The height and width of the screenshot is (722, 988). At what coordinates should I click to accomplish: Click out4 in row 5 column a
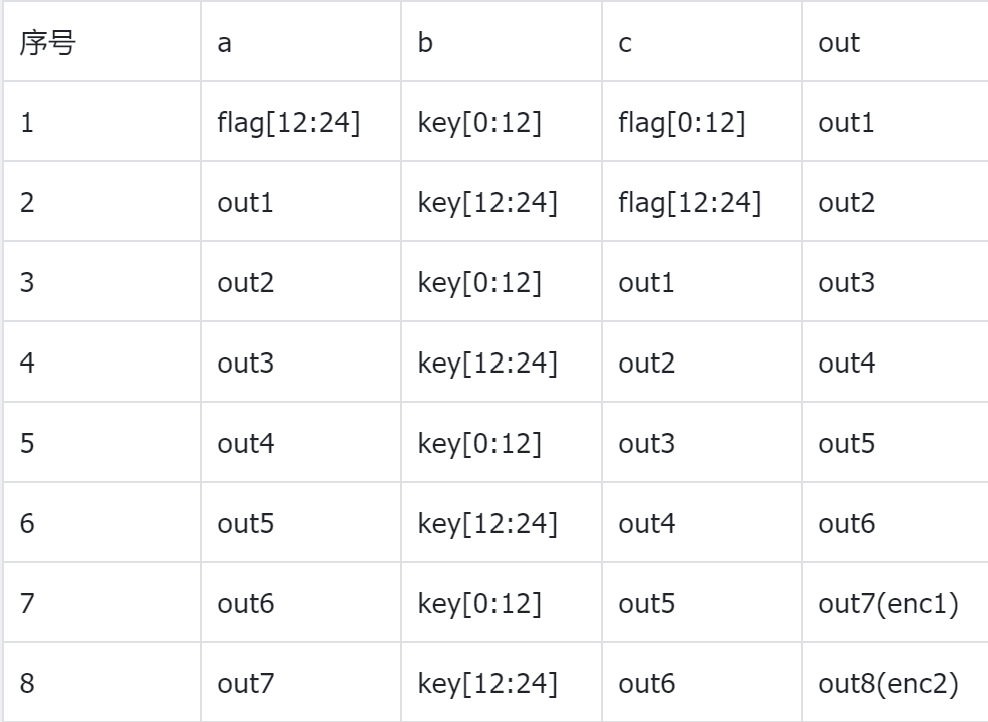click(245, 444)
